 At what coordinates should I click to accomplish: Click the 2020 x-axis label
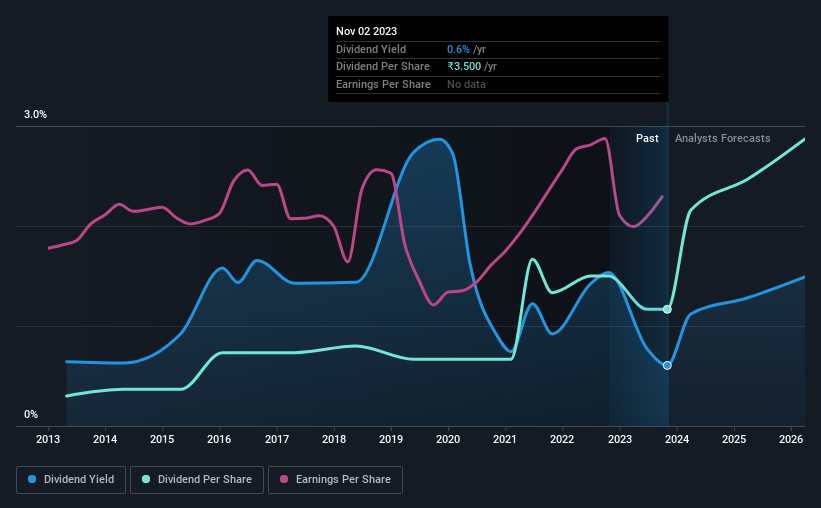pyautogui.click(x=448, y=439)
